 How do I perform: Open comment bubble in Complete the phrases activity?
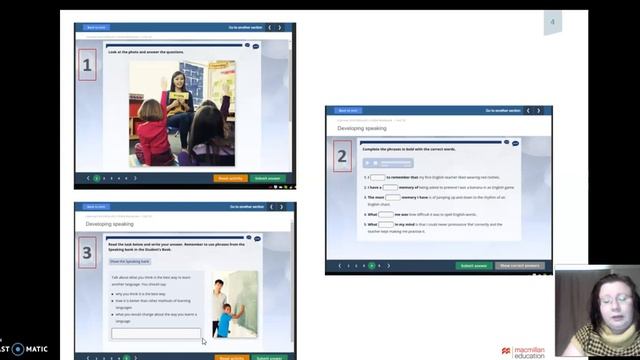coord(516,143)
